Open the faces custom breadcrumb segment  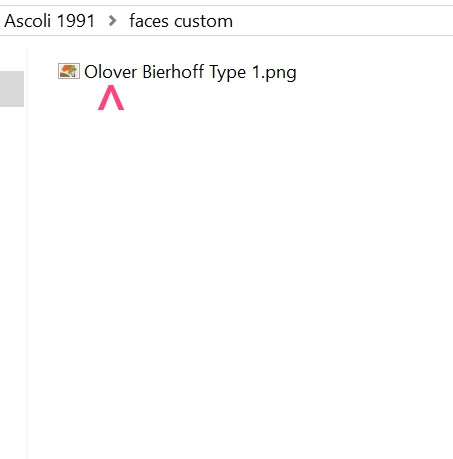pos(181,21)
